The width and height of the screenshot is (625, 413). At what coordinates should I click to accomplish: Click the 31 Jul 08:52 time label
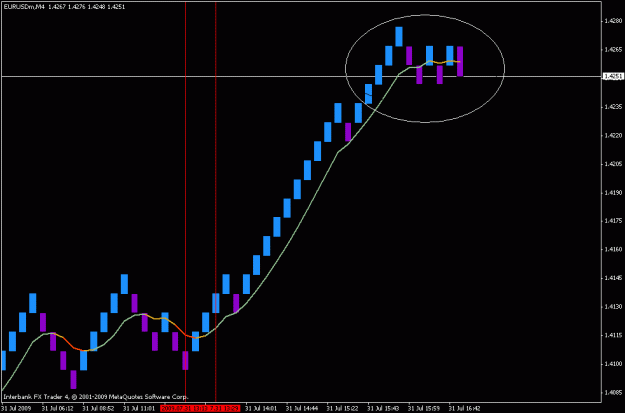click(x=98, y=409)
